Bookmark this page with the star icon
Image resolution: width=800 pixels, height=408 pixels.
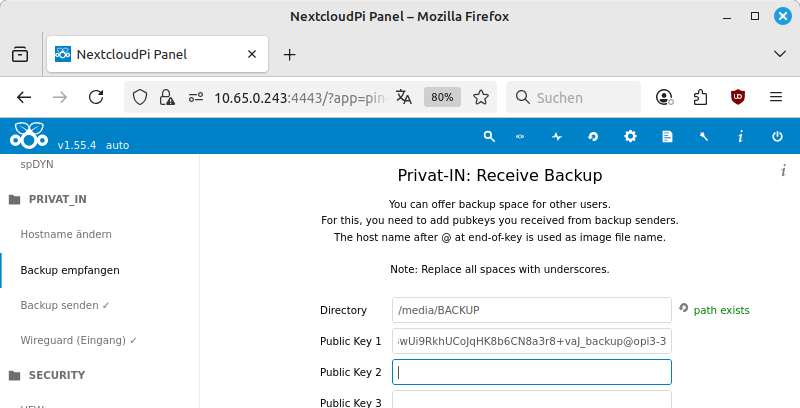[481, 97]
